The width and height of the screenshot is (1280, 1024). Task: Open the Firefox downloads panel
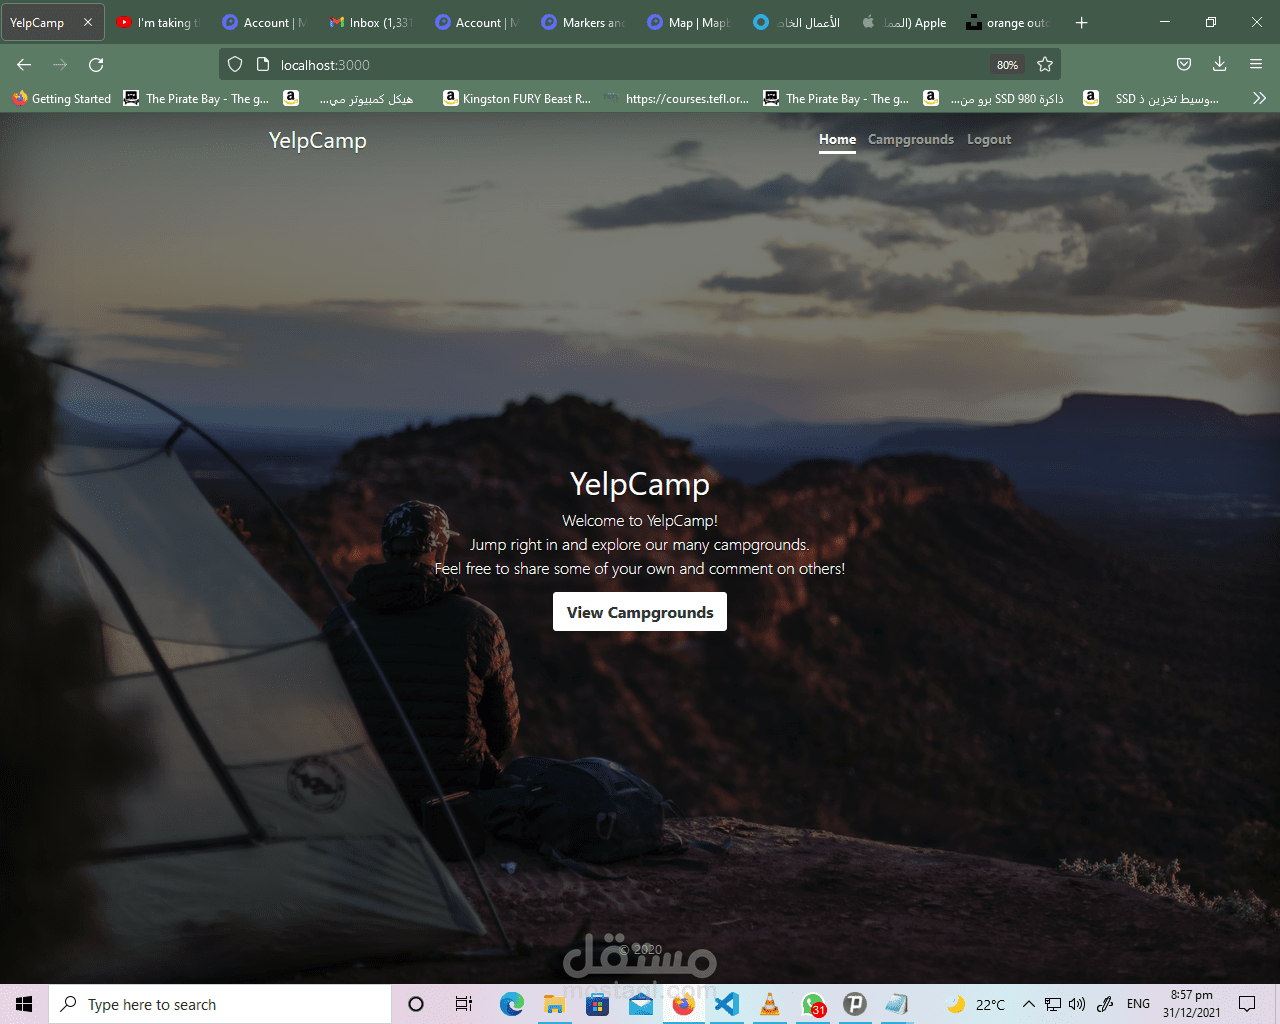(x=1220, y=64)
